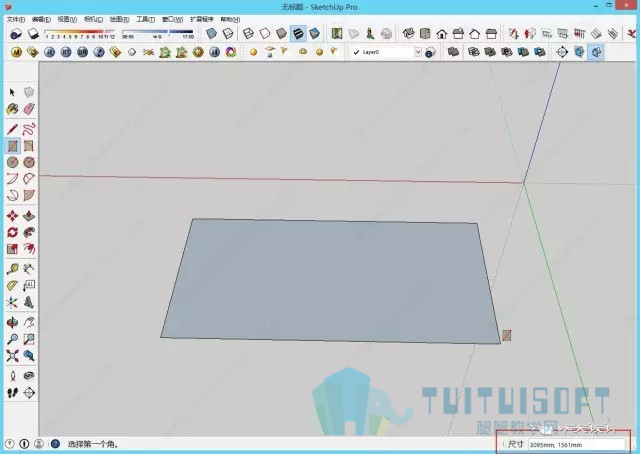Viewport: 640px width, 454px height.
Task: Toggle X-ray face style
Action: [x=211, y=33]
